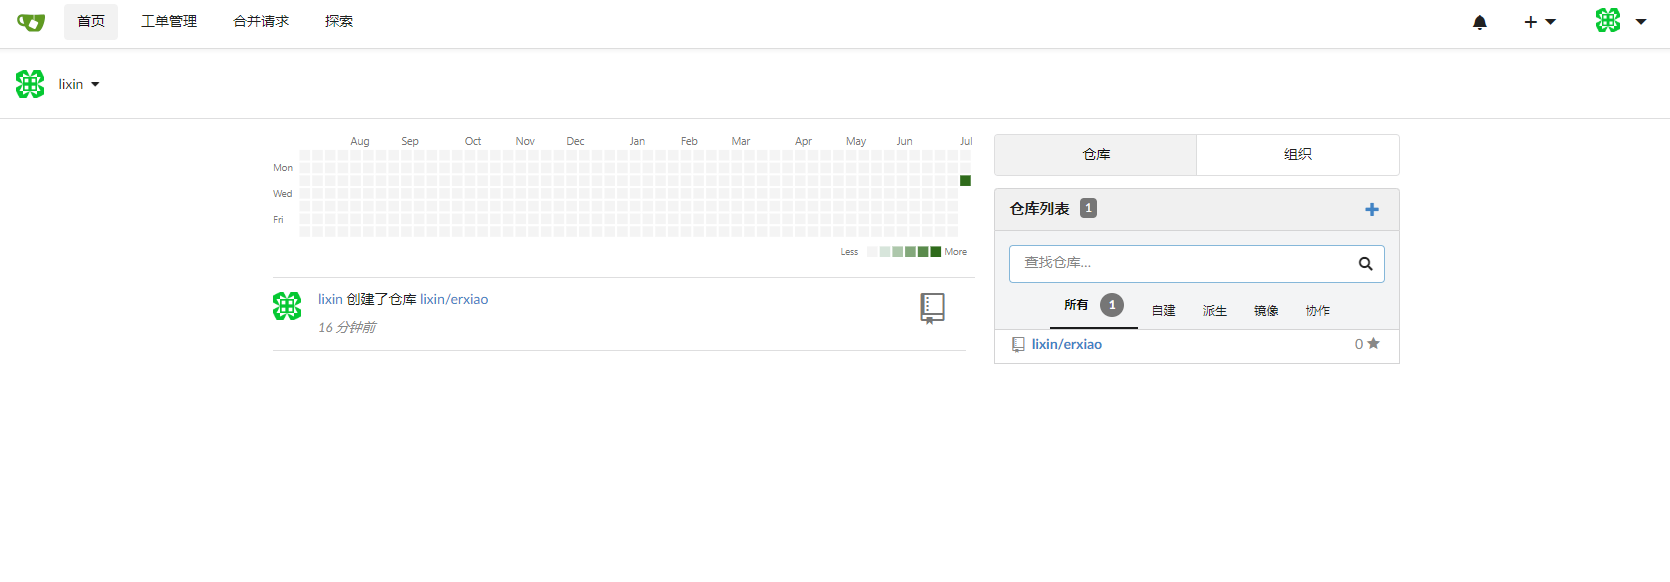
Task: Select the 工单管理 menu item
Action: tap(168, 20)
